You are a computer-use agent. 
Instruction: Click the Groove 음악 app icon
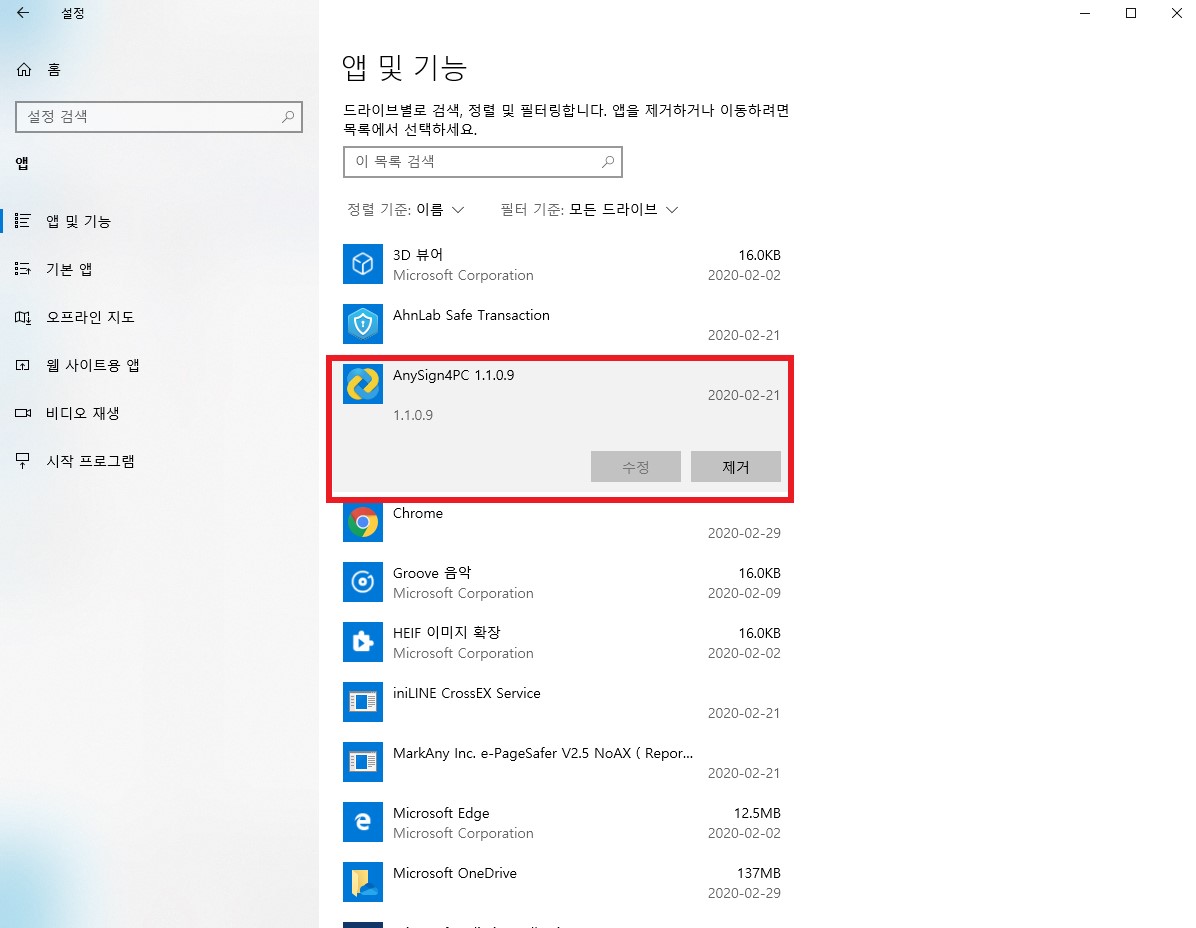pyautogui.click(x=362, y=582)
